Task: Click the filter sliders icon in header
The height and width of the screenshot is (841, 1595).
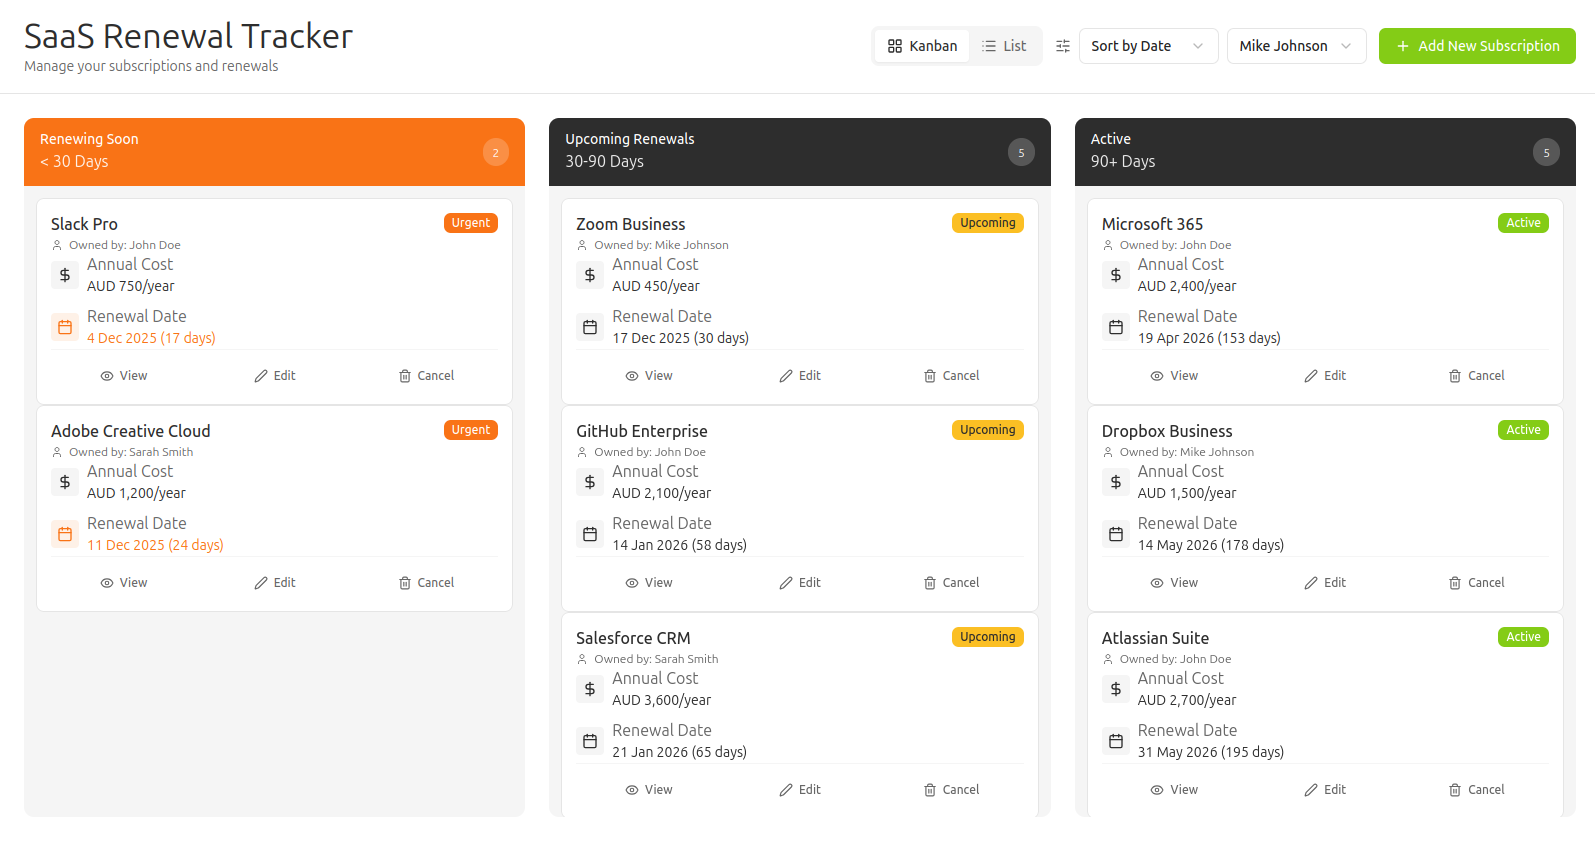Action: click(1062, 46)
